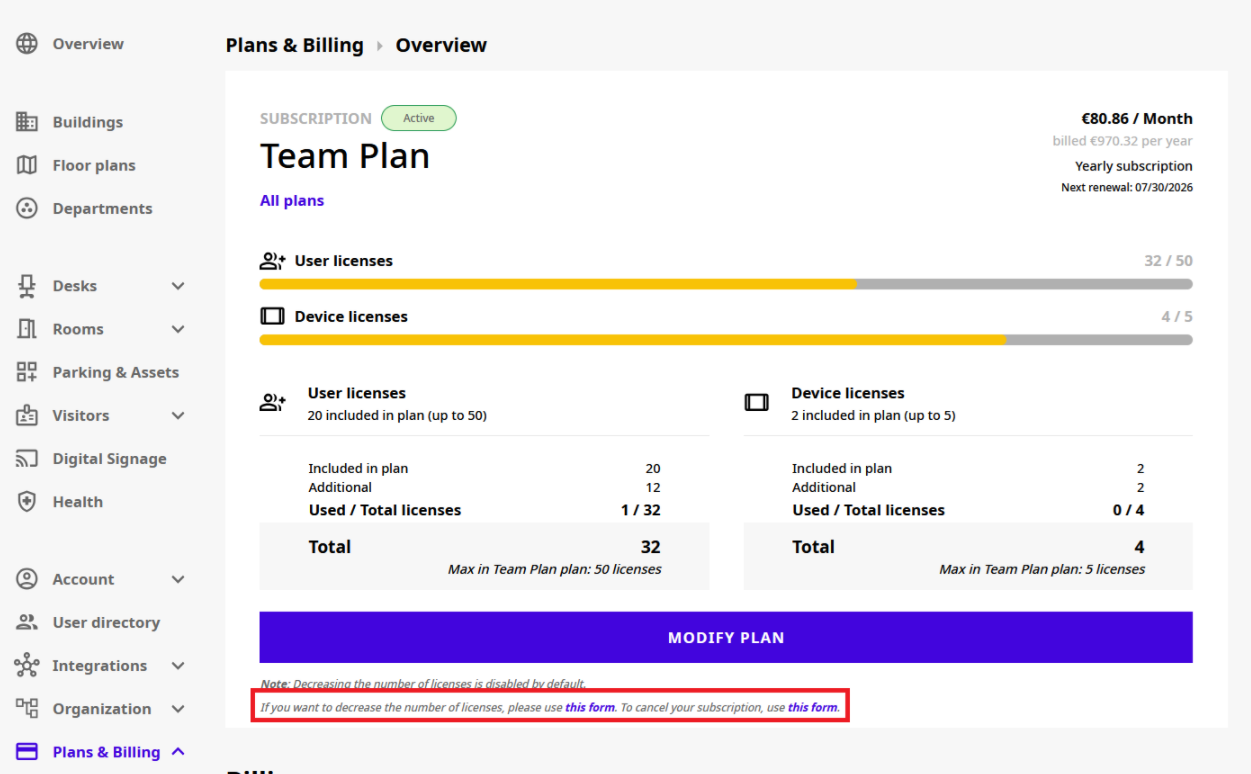Click the Integrations hub icon
This screenshot has width=1251, height=774.
point(27,665)
